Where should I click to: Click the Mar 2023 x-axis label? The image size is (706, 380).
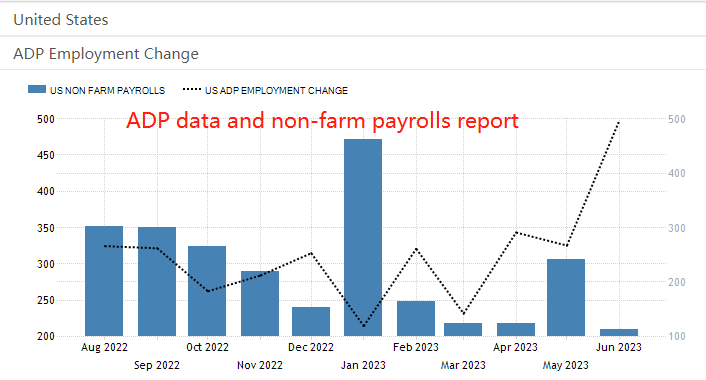point(463,365)
